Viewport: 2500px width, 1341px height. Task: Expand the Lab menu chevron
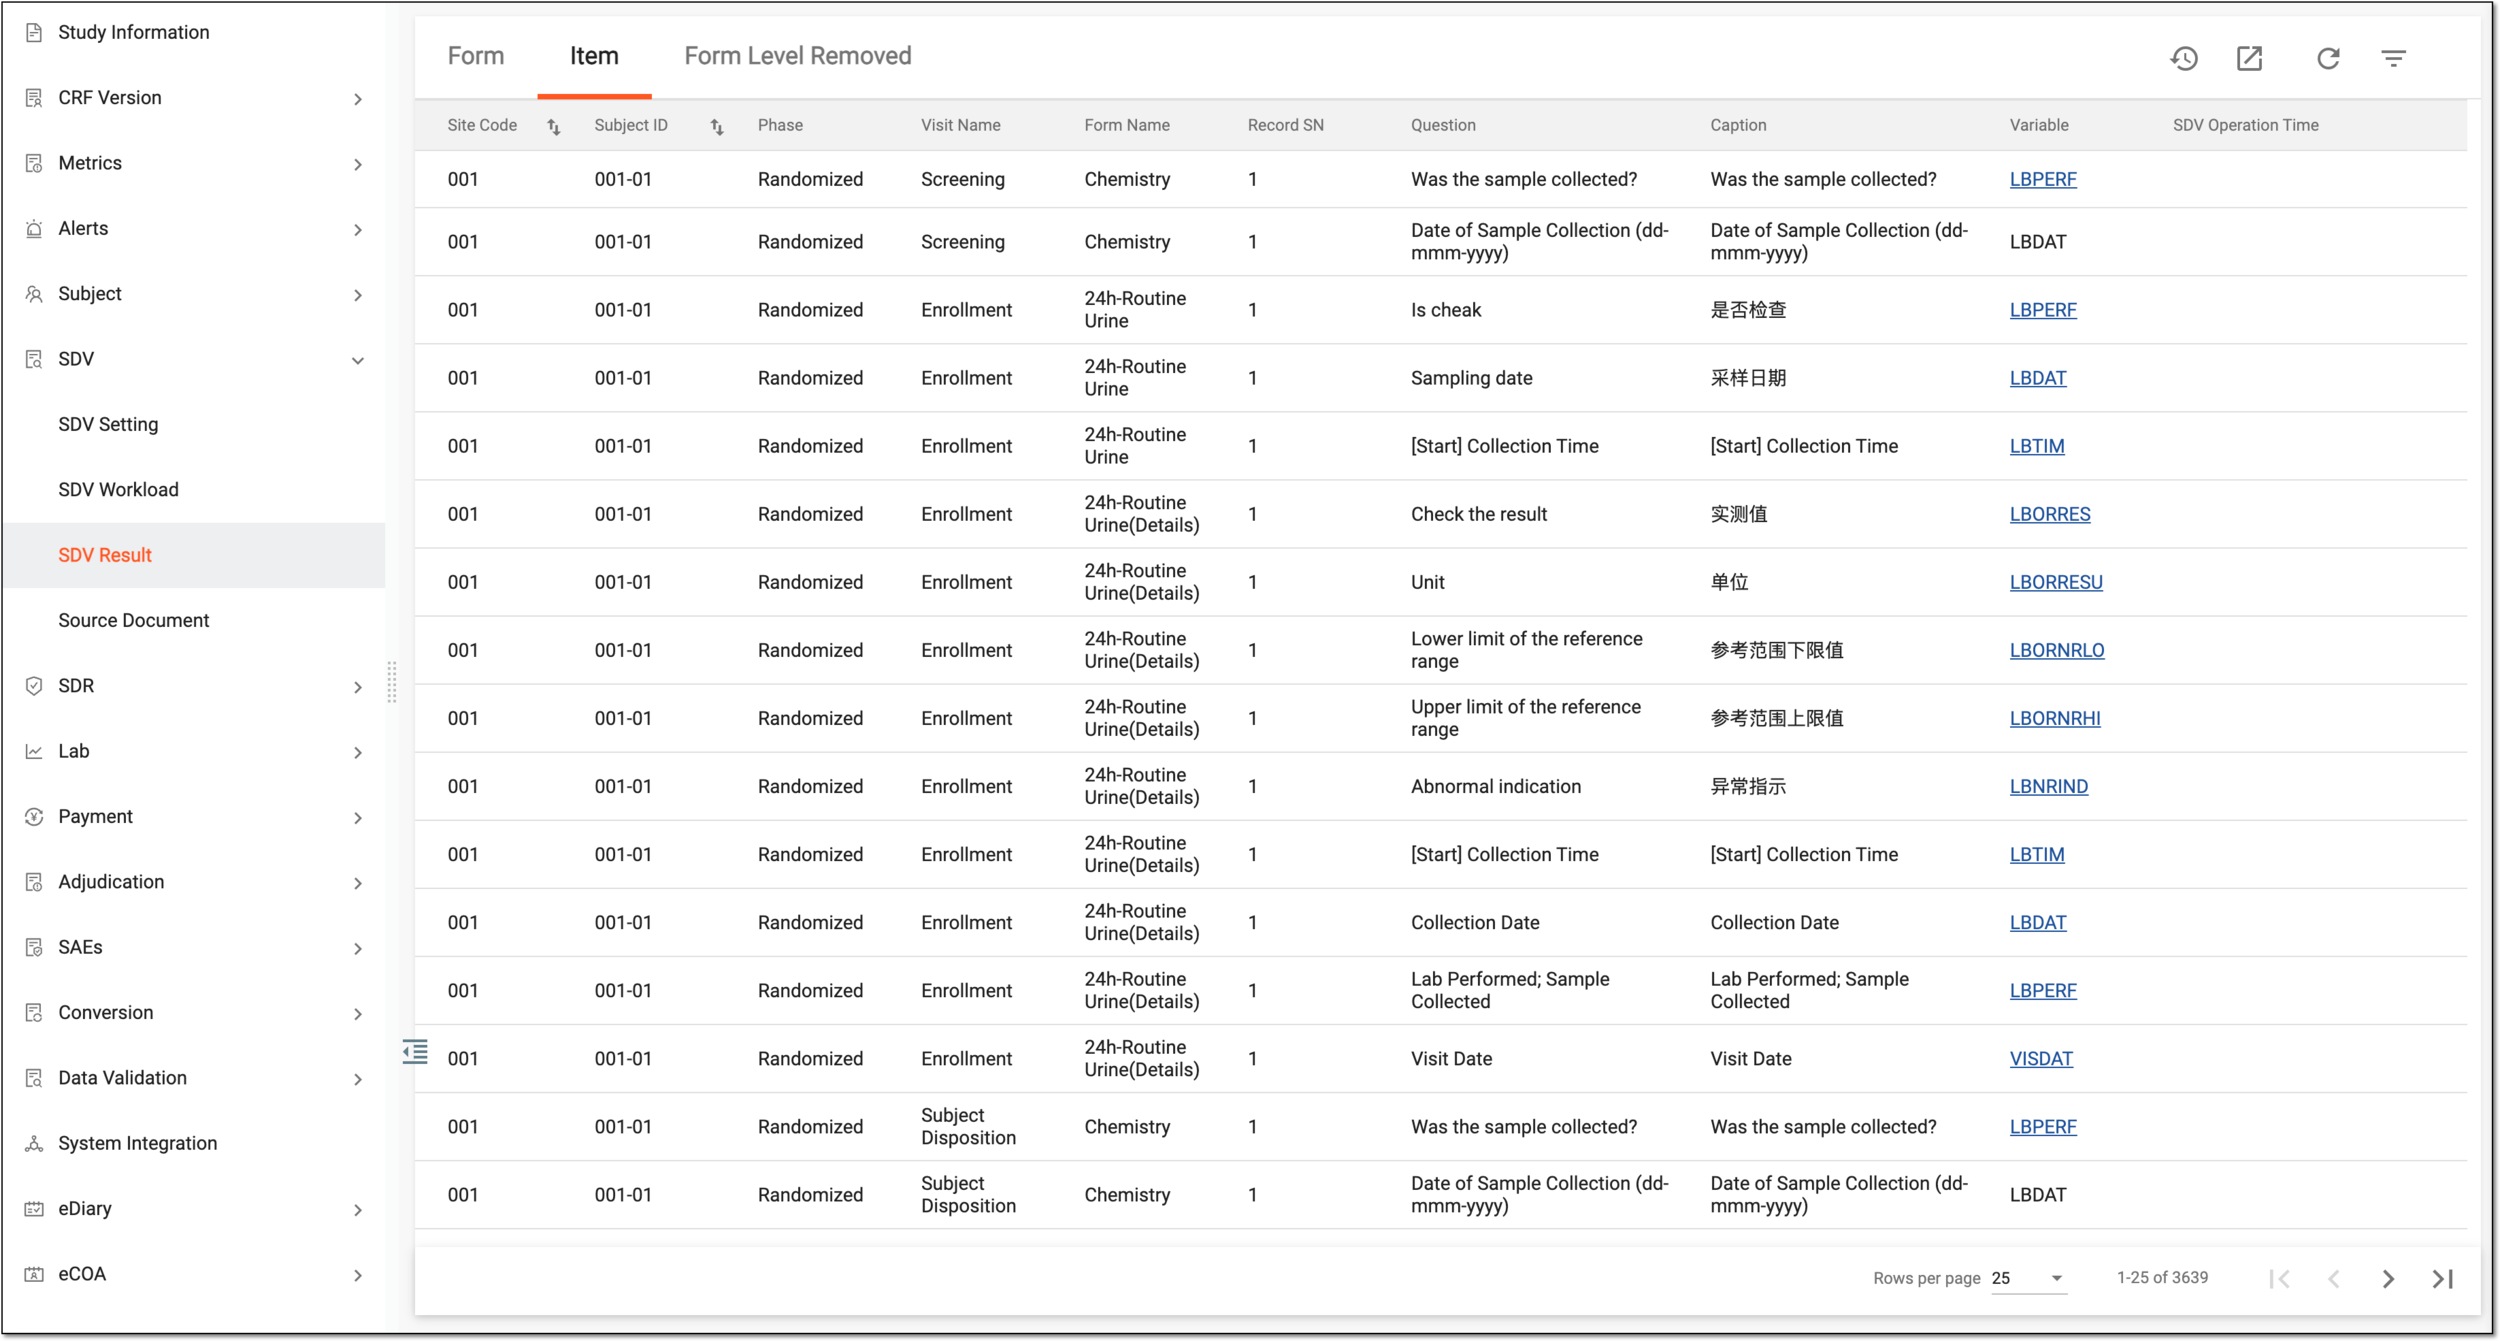pyautogui.click(x=358, y=752)
